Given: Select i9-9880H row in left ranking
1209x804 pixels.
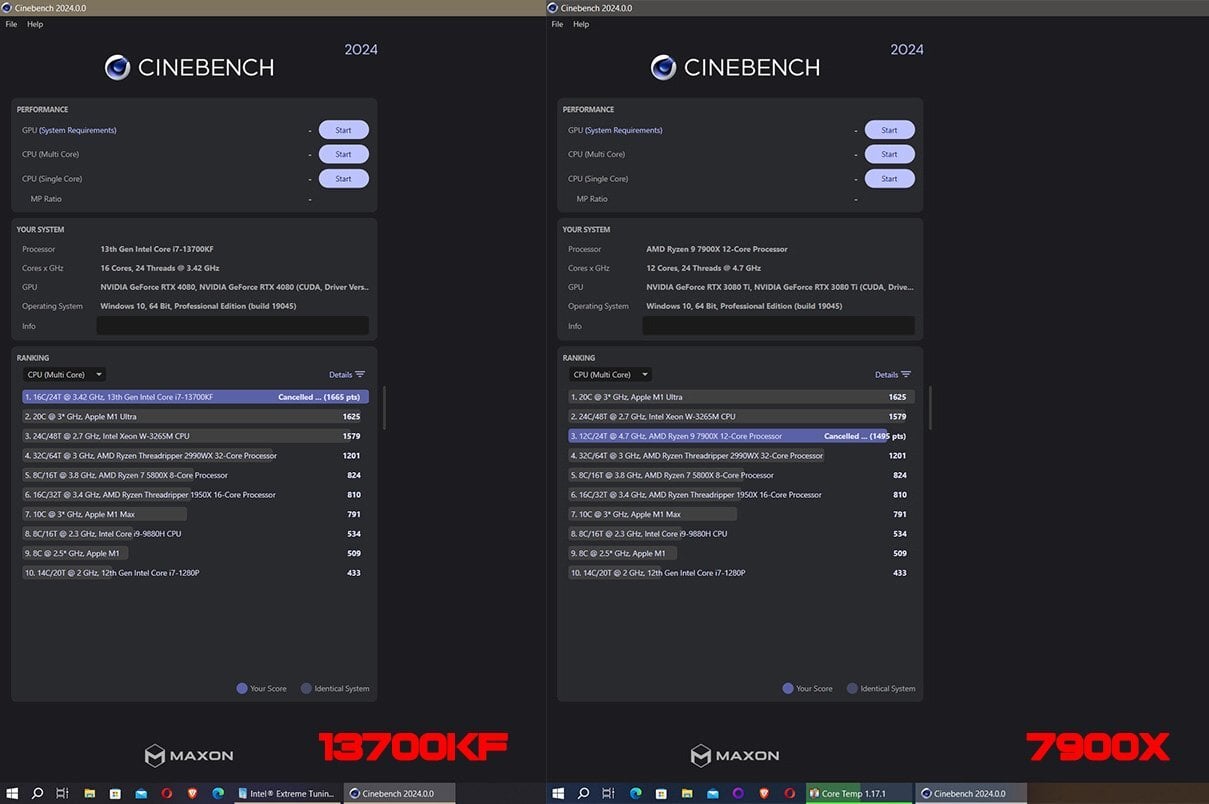Looking at the screenshot, I should (x=195, y=534).
